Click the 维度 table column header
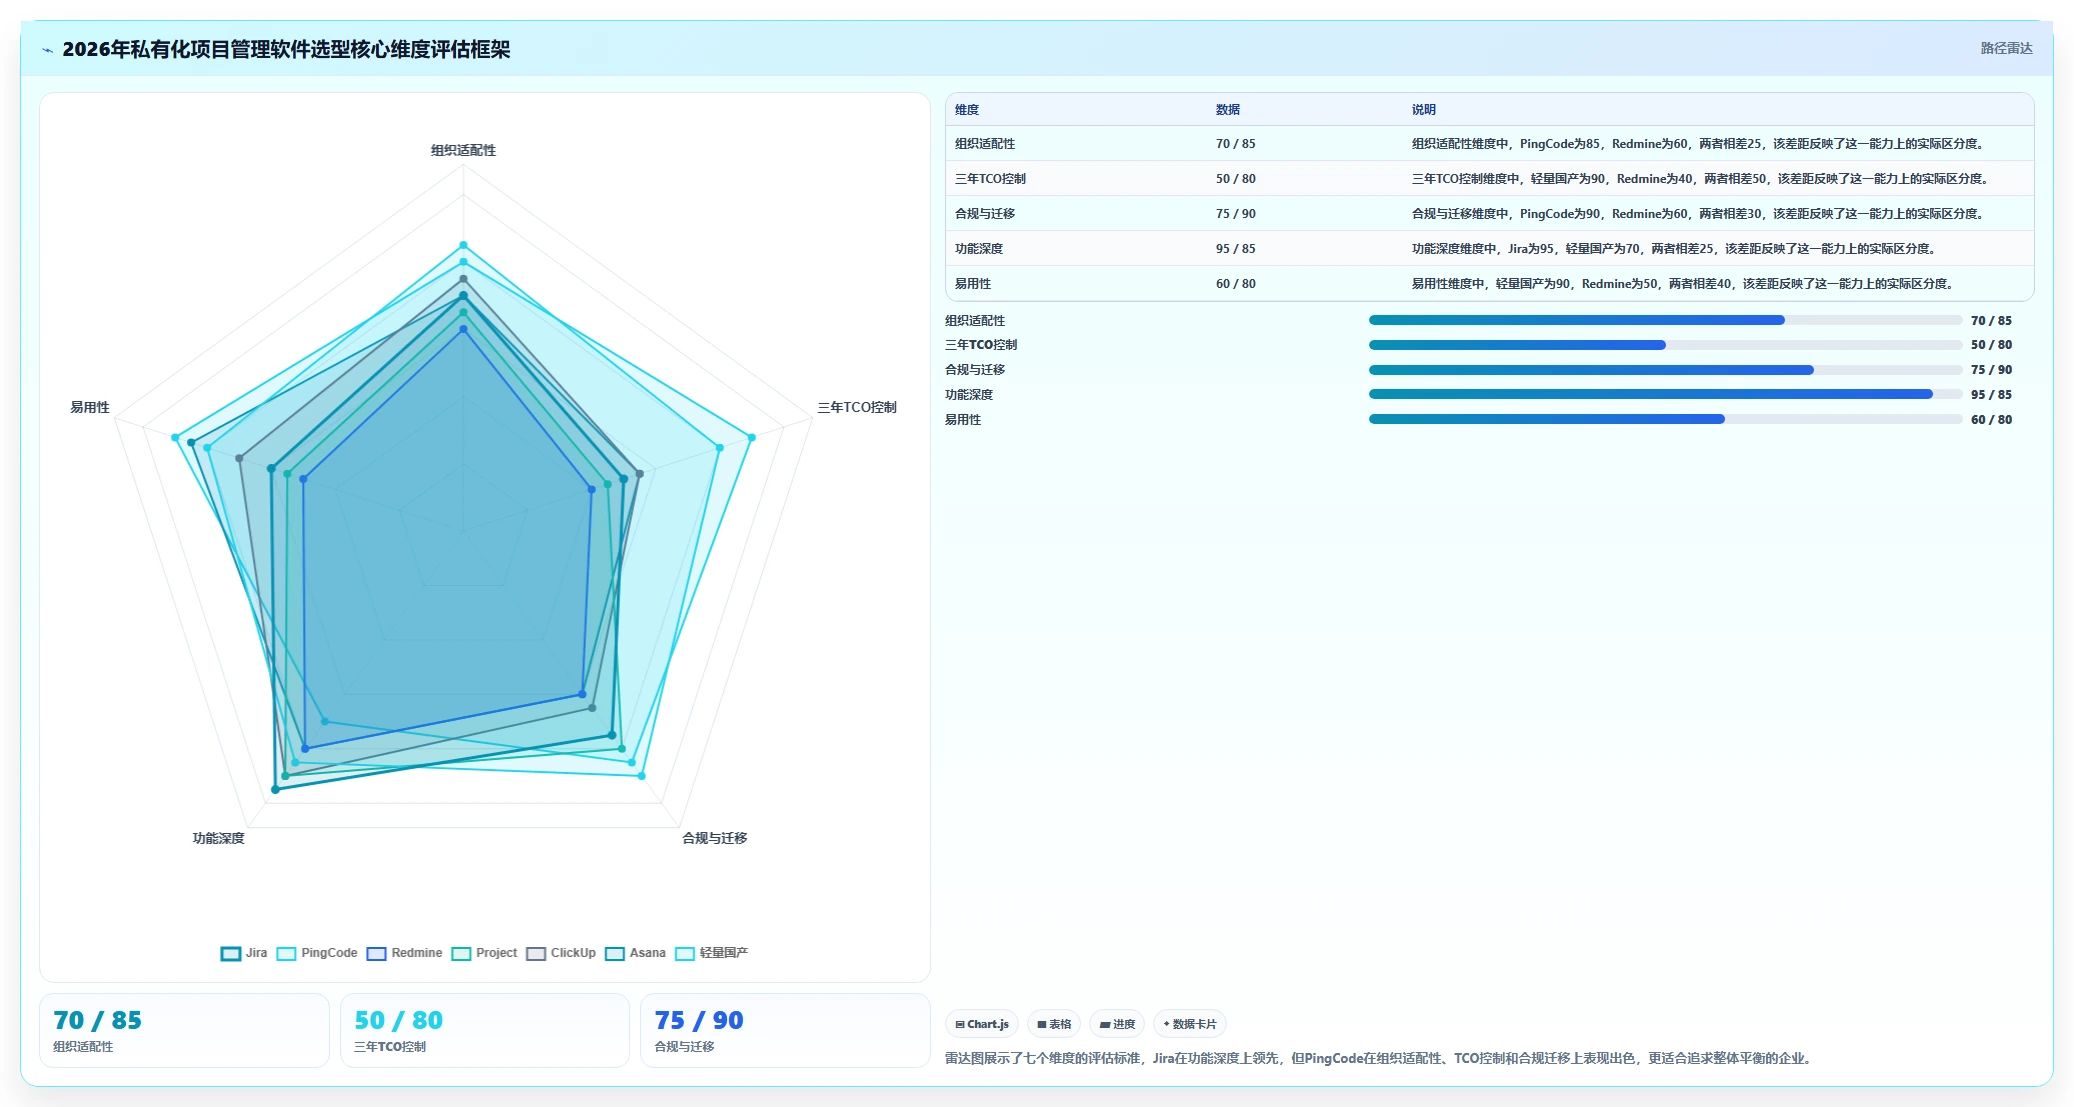 click(967, 110)
